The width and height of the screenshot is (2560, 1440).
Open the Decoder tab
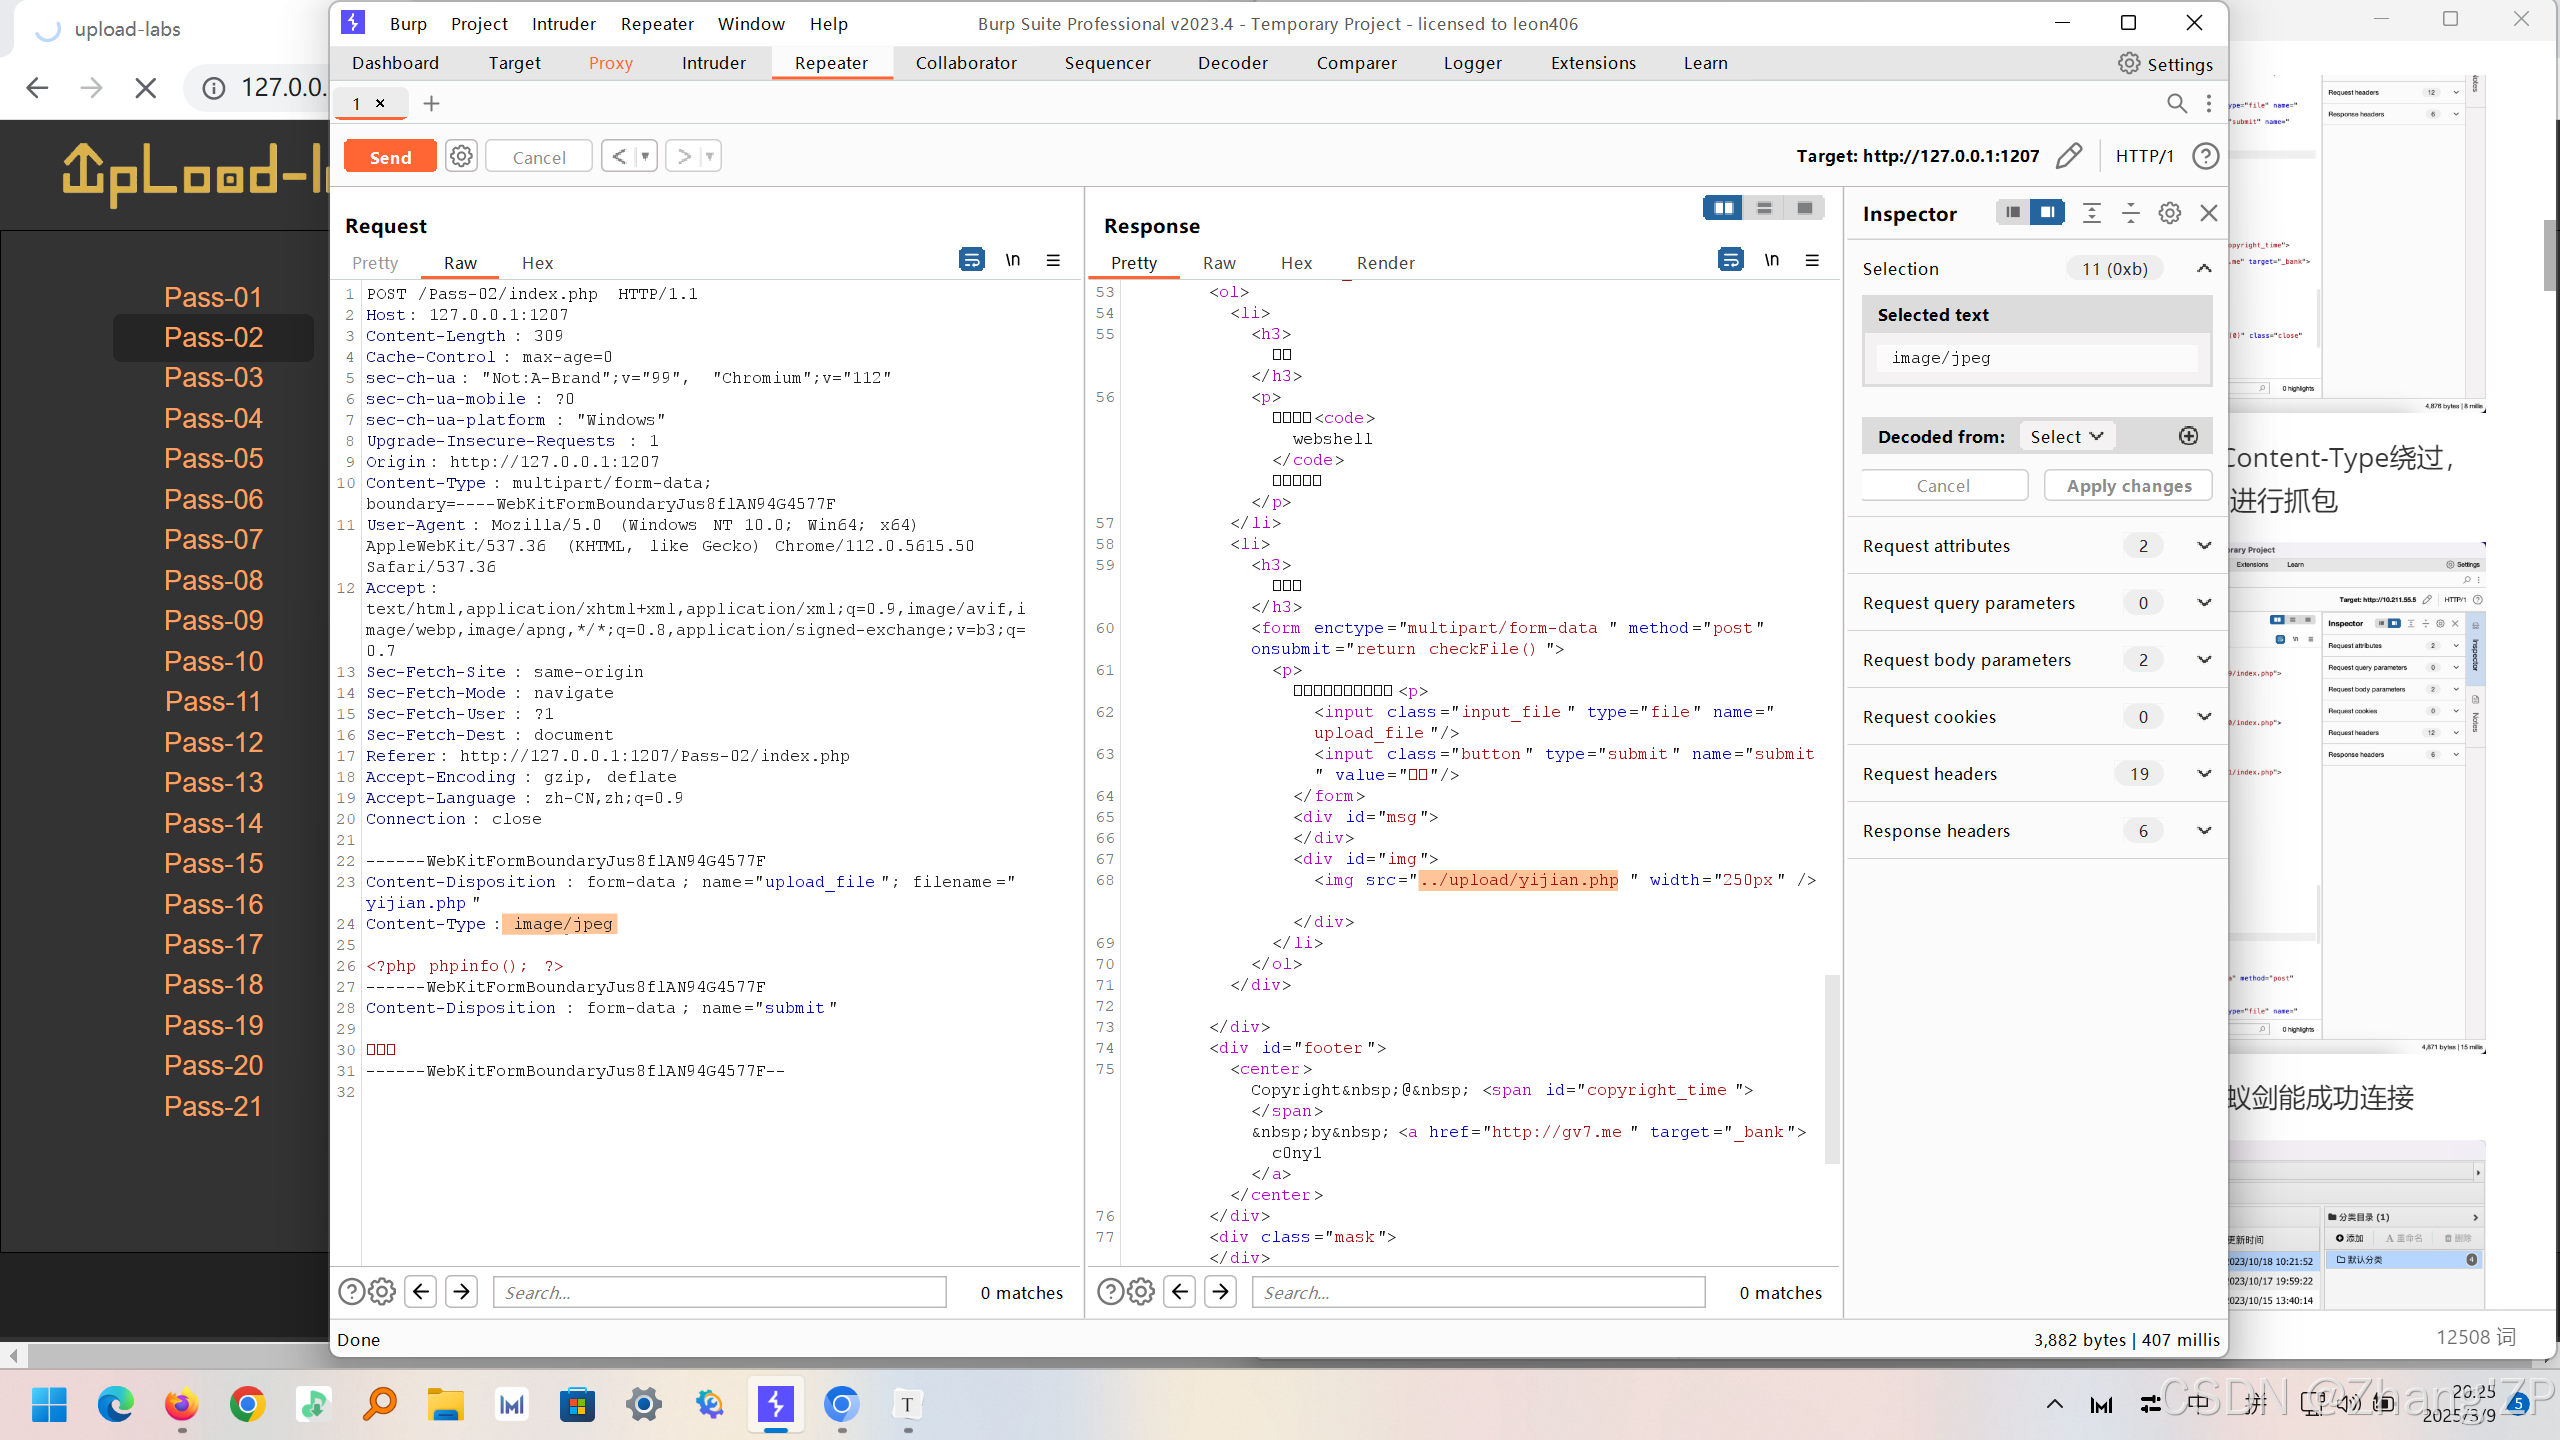[x=1232, y=63]
